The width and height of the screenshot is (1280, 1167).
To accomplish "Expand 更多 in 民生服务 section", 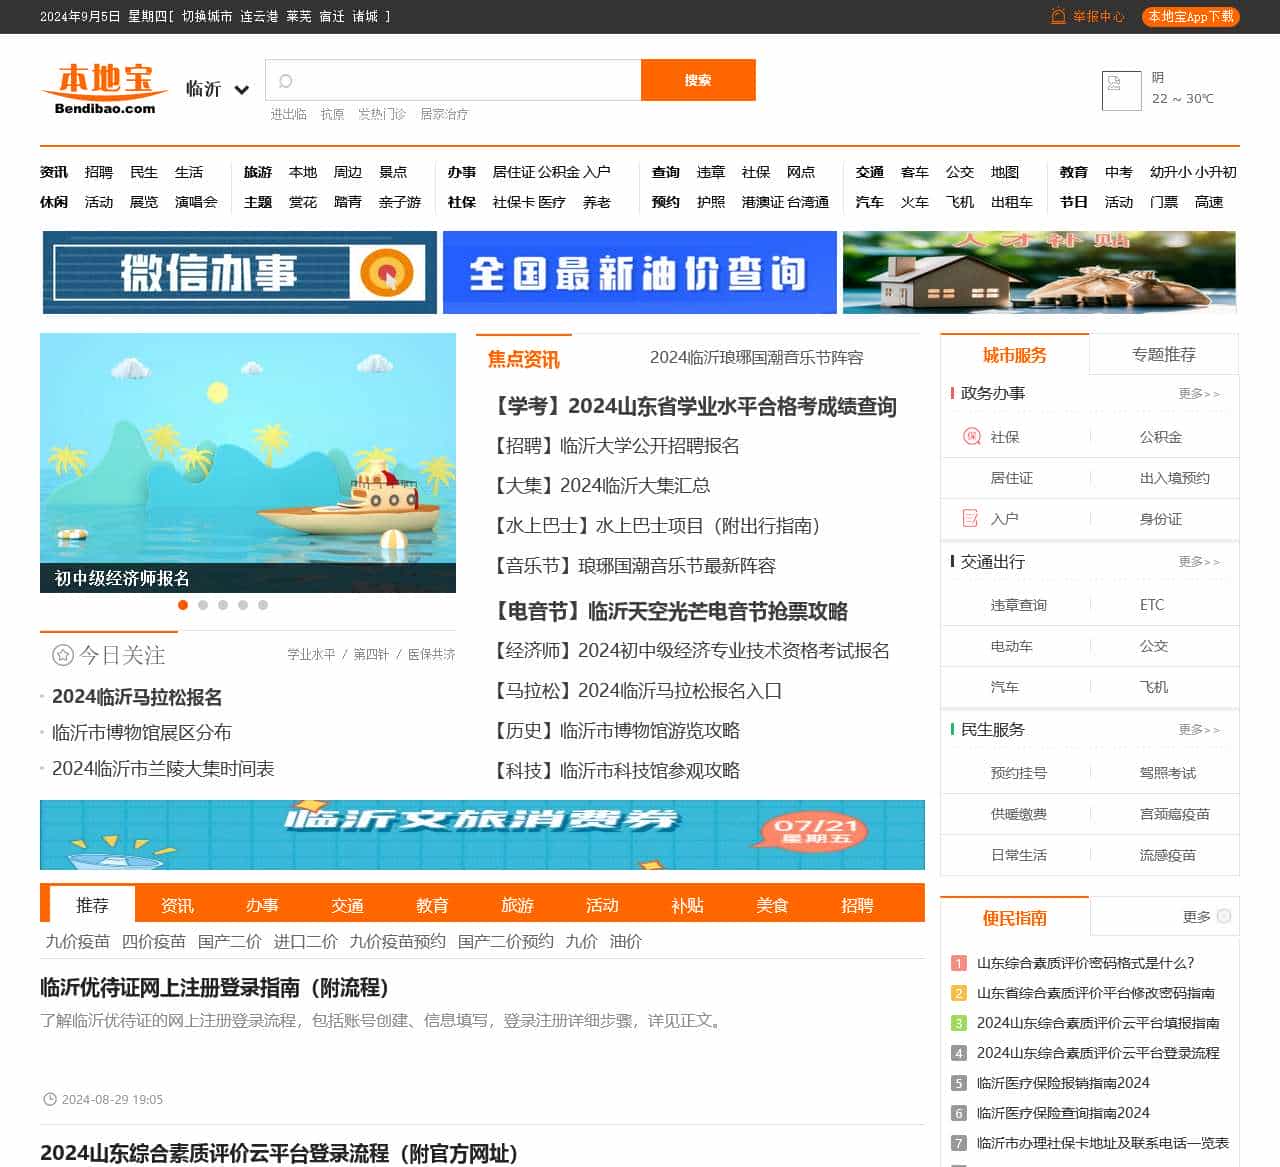I will [x=1199, y=729].
